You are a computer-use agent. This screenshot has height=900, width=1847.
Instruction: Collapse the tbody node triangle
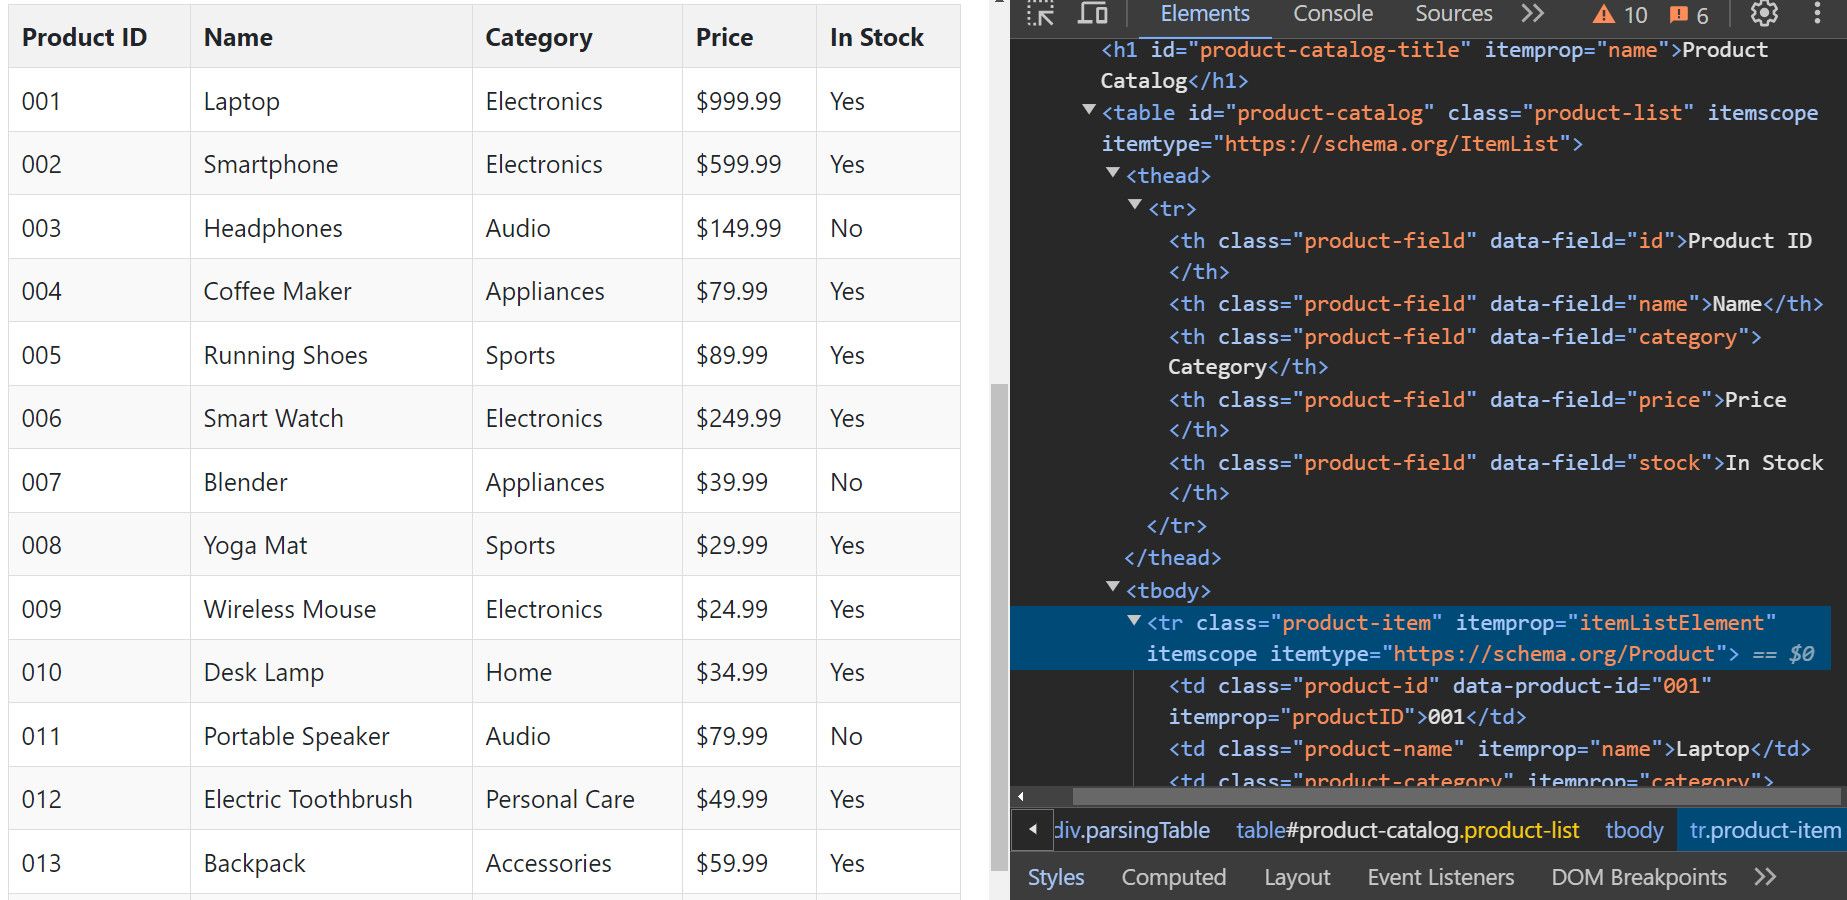coord(1113,587)
